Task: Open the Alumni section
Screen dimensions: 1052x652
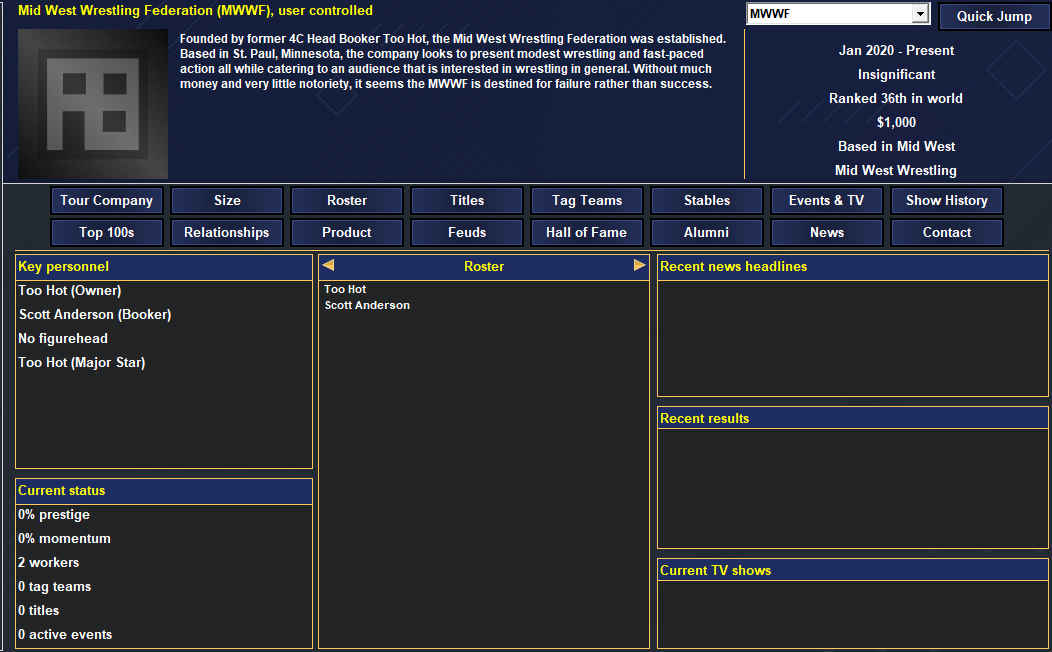Action: click(x=707, y=233)
